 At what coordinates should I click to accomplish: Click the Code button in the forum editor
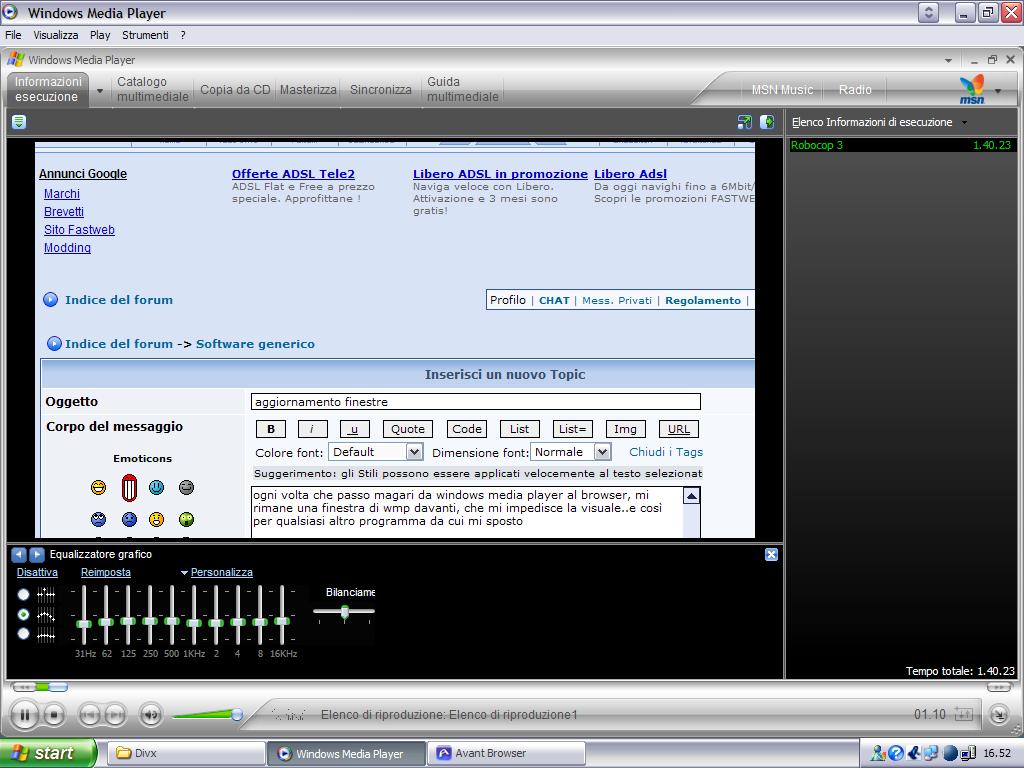click(467, 429)
